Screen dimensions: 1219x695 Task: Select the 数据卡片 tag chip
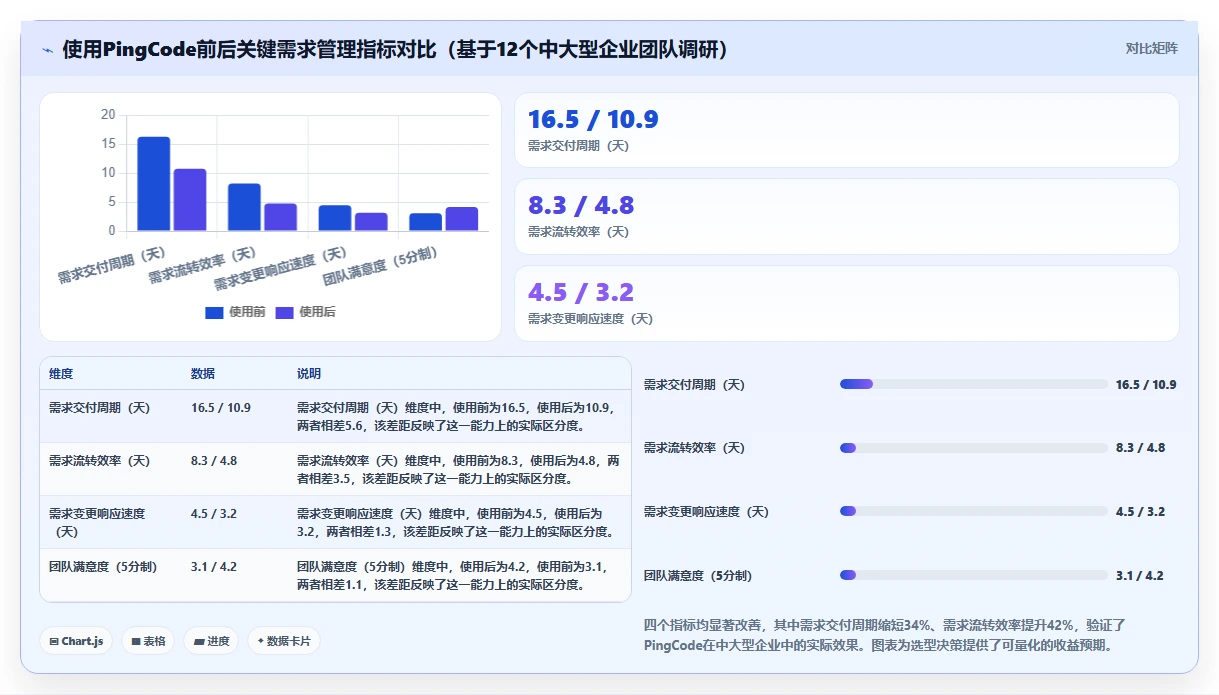284,641
